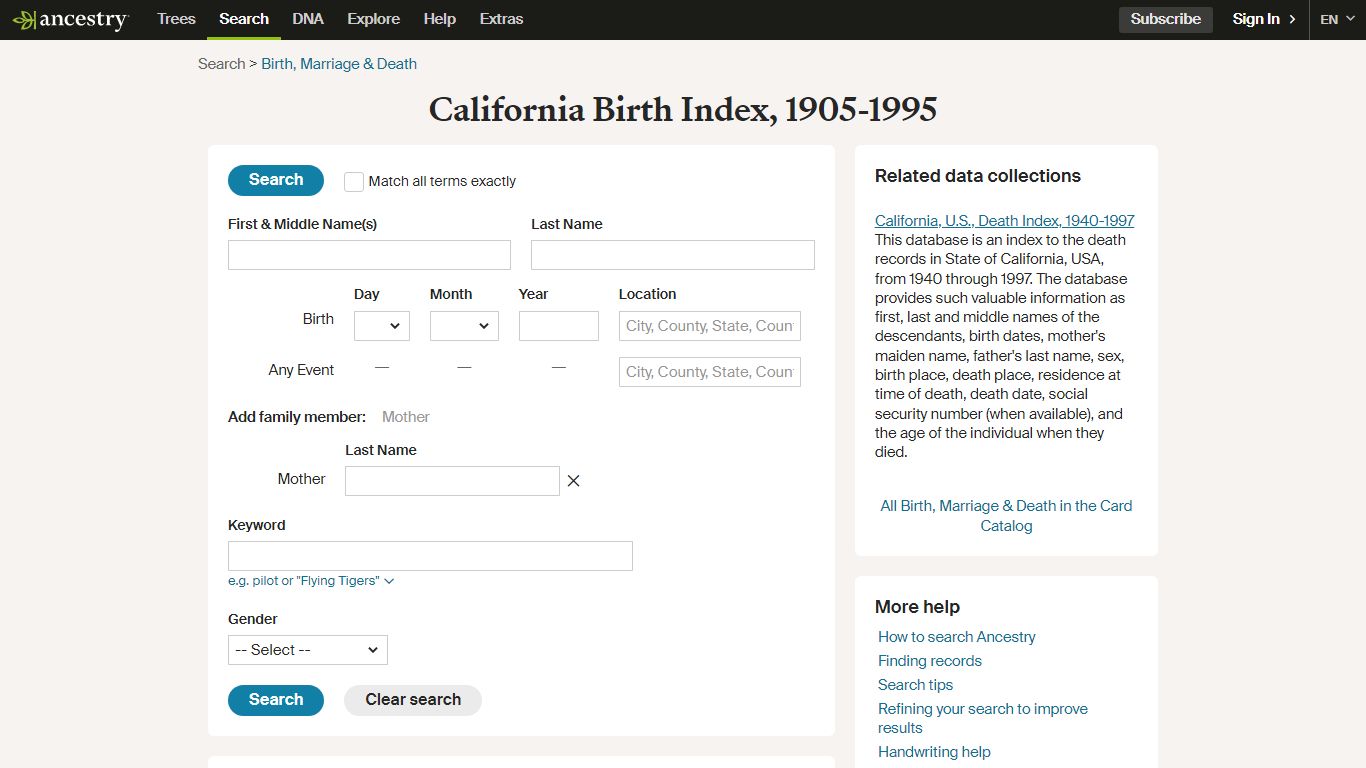Toggle Match all terms exactly checkbox
This screenshot has height=768, width=1366.
(x=354, y=181)
